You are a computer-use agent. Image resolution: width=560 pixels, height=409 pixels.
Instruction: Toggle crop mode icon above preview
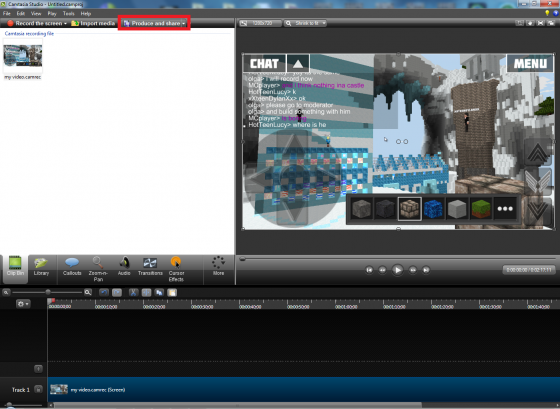519,23
